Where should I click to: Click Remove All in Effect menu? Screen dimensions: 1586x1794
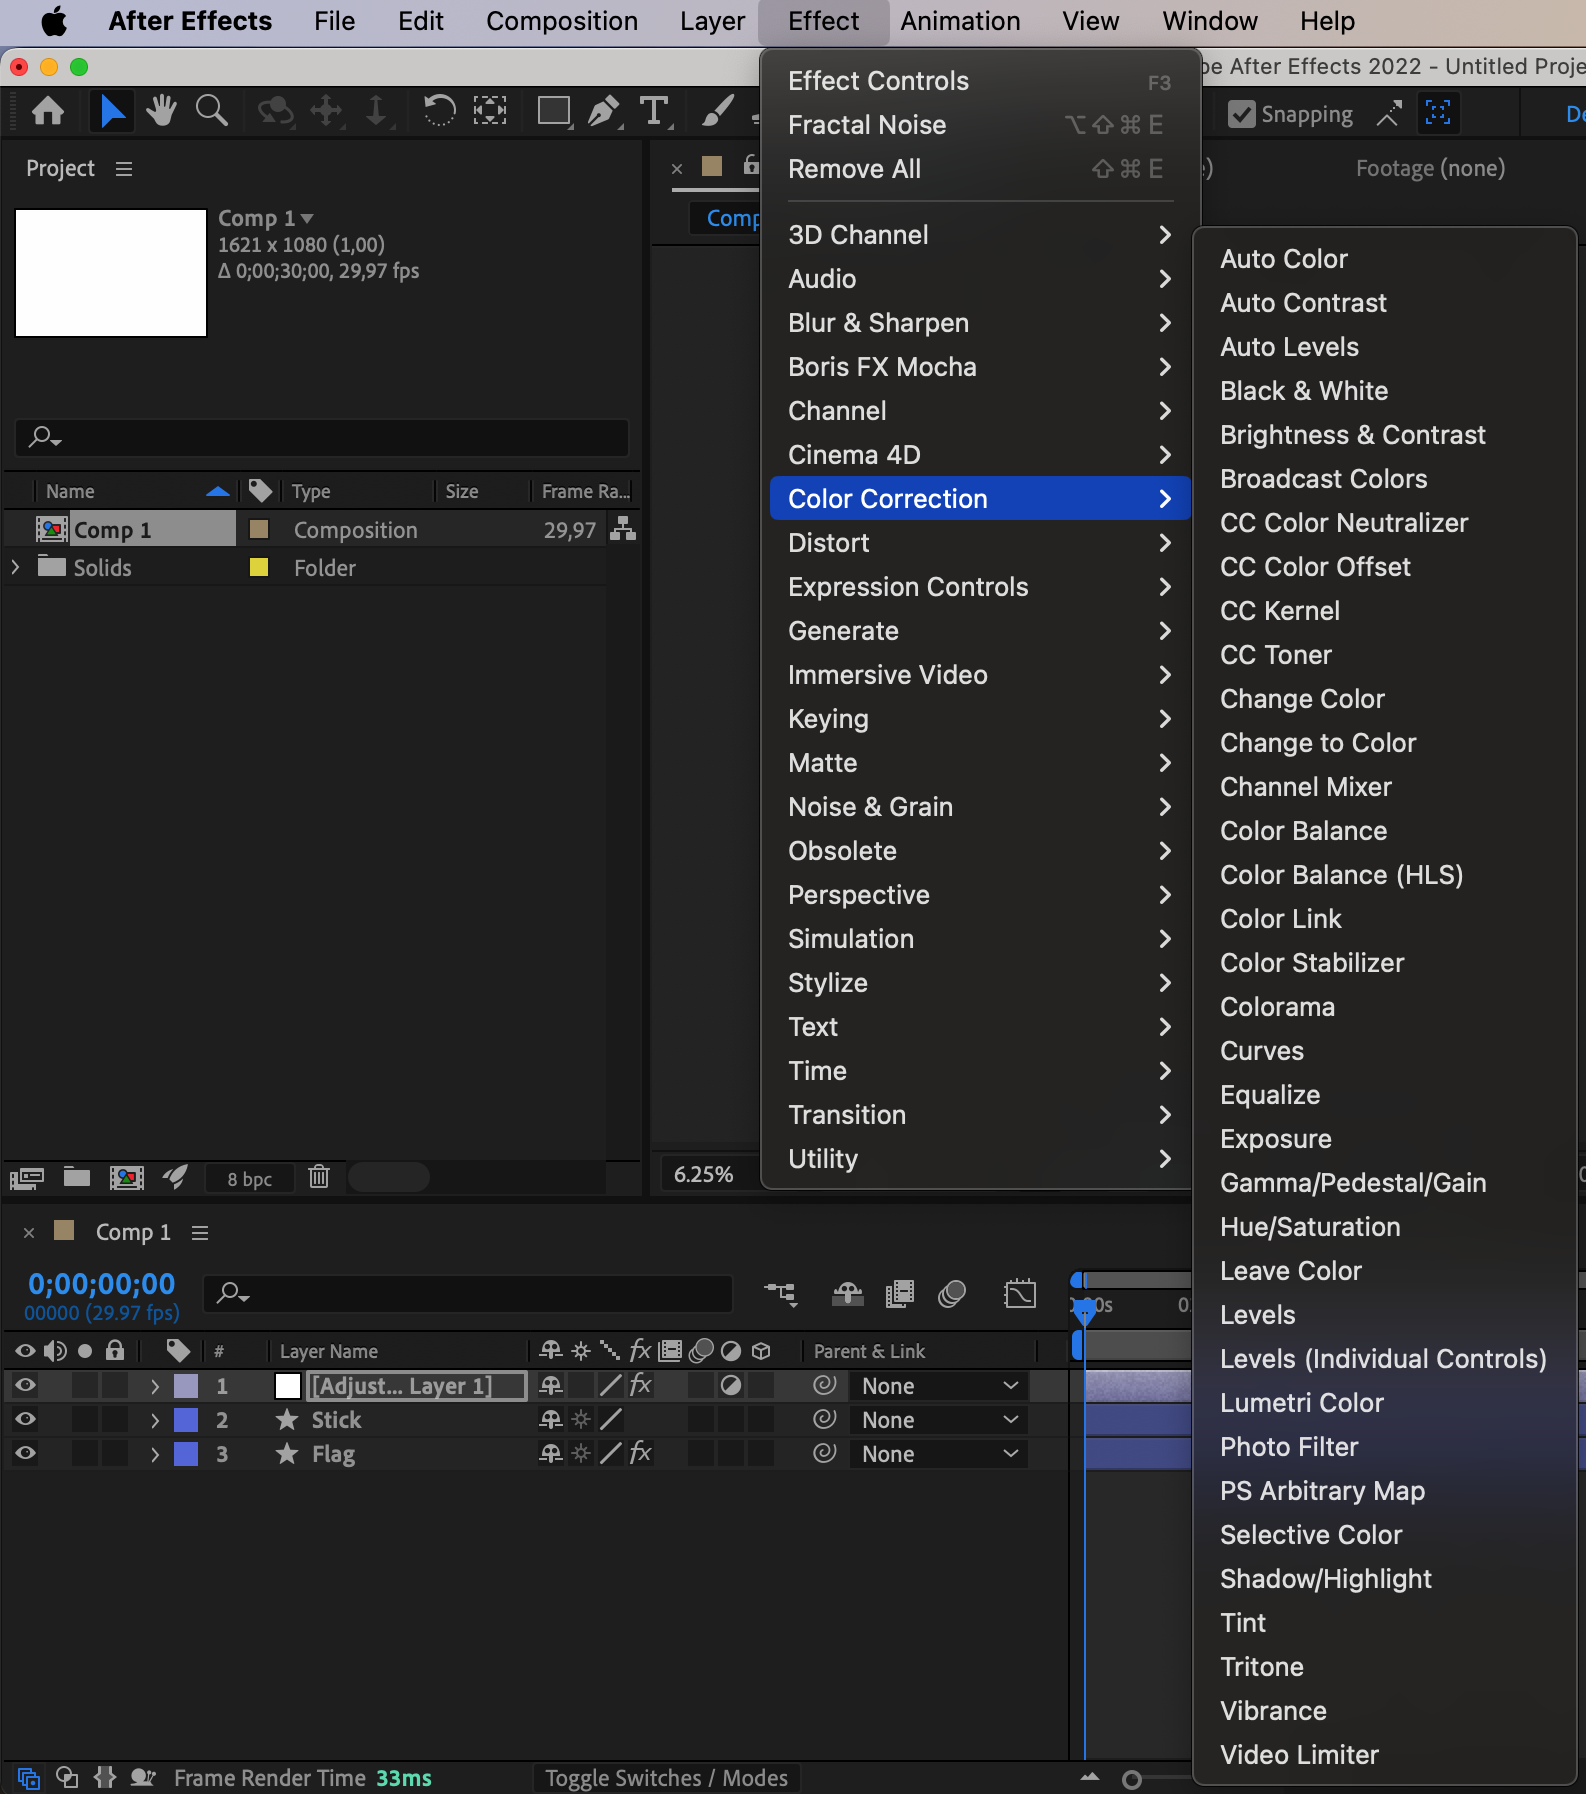[980, 169]
